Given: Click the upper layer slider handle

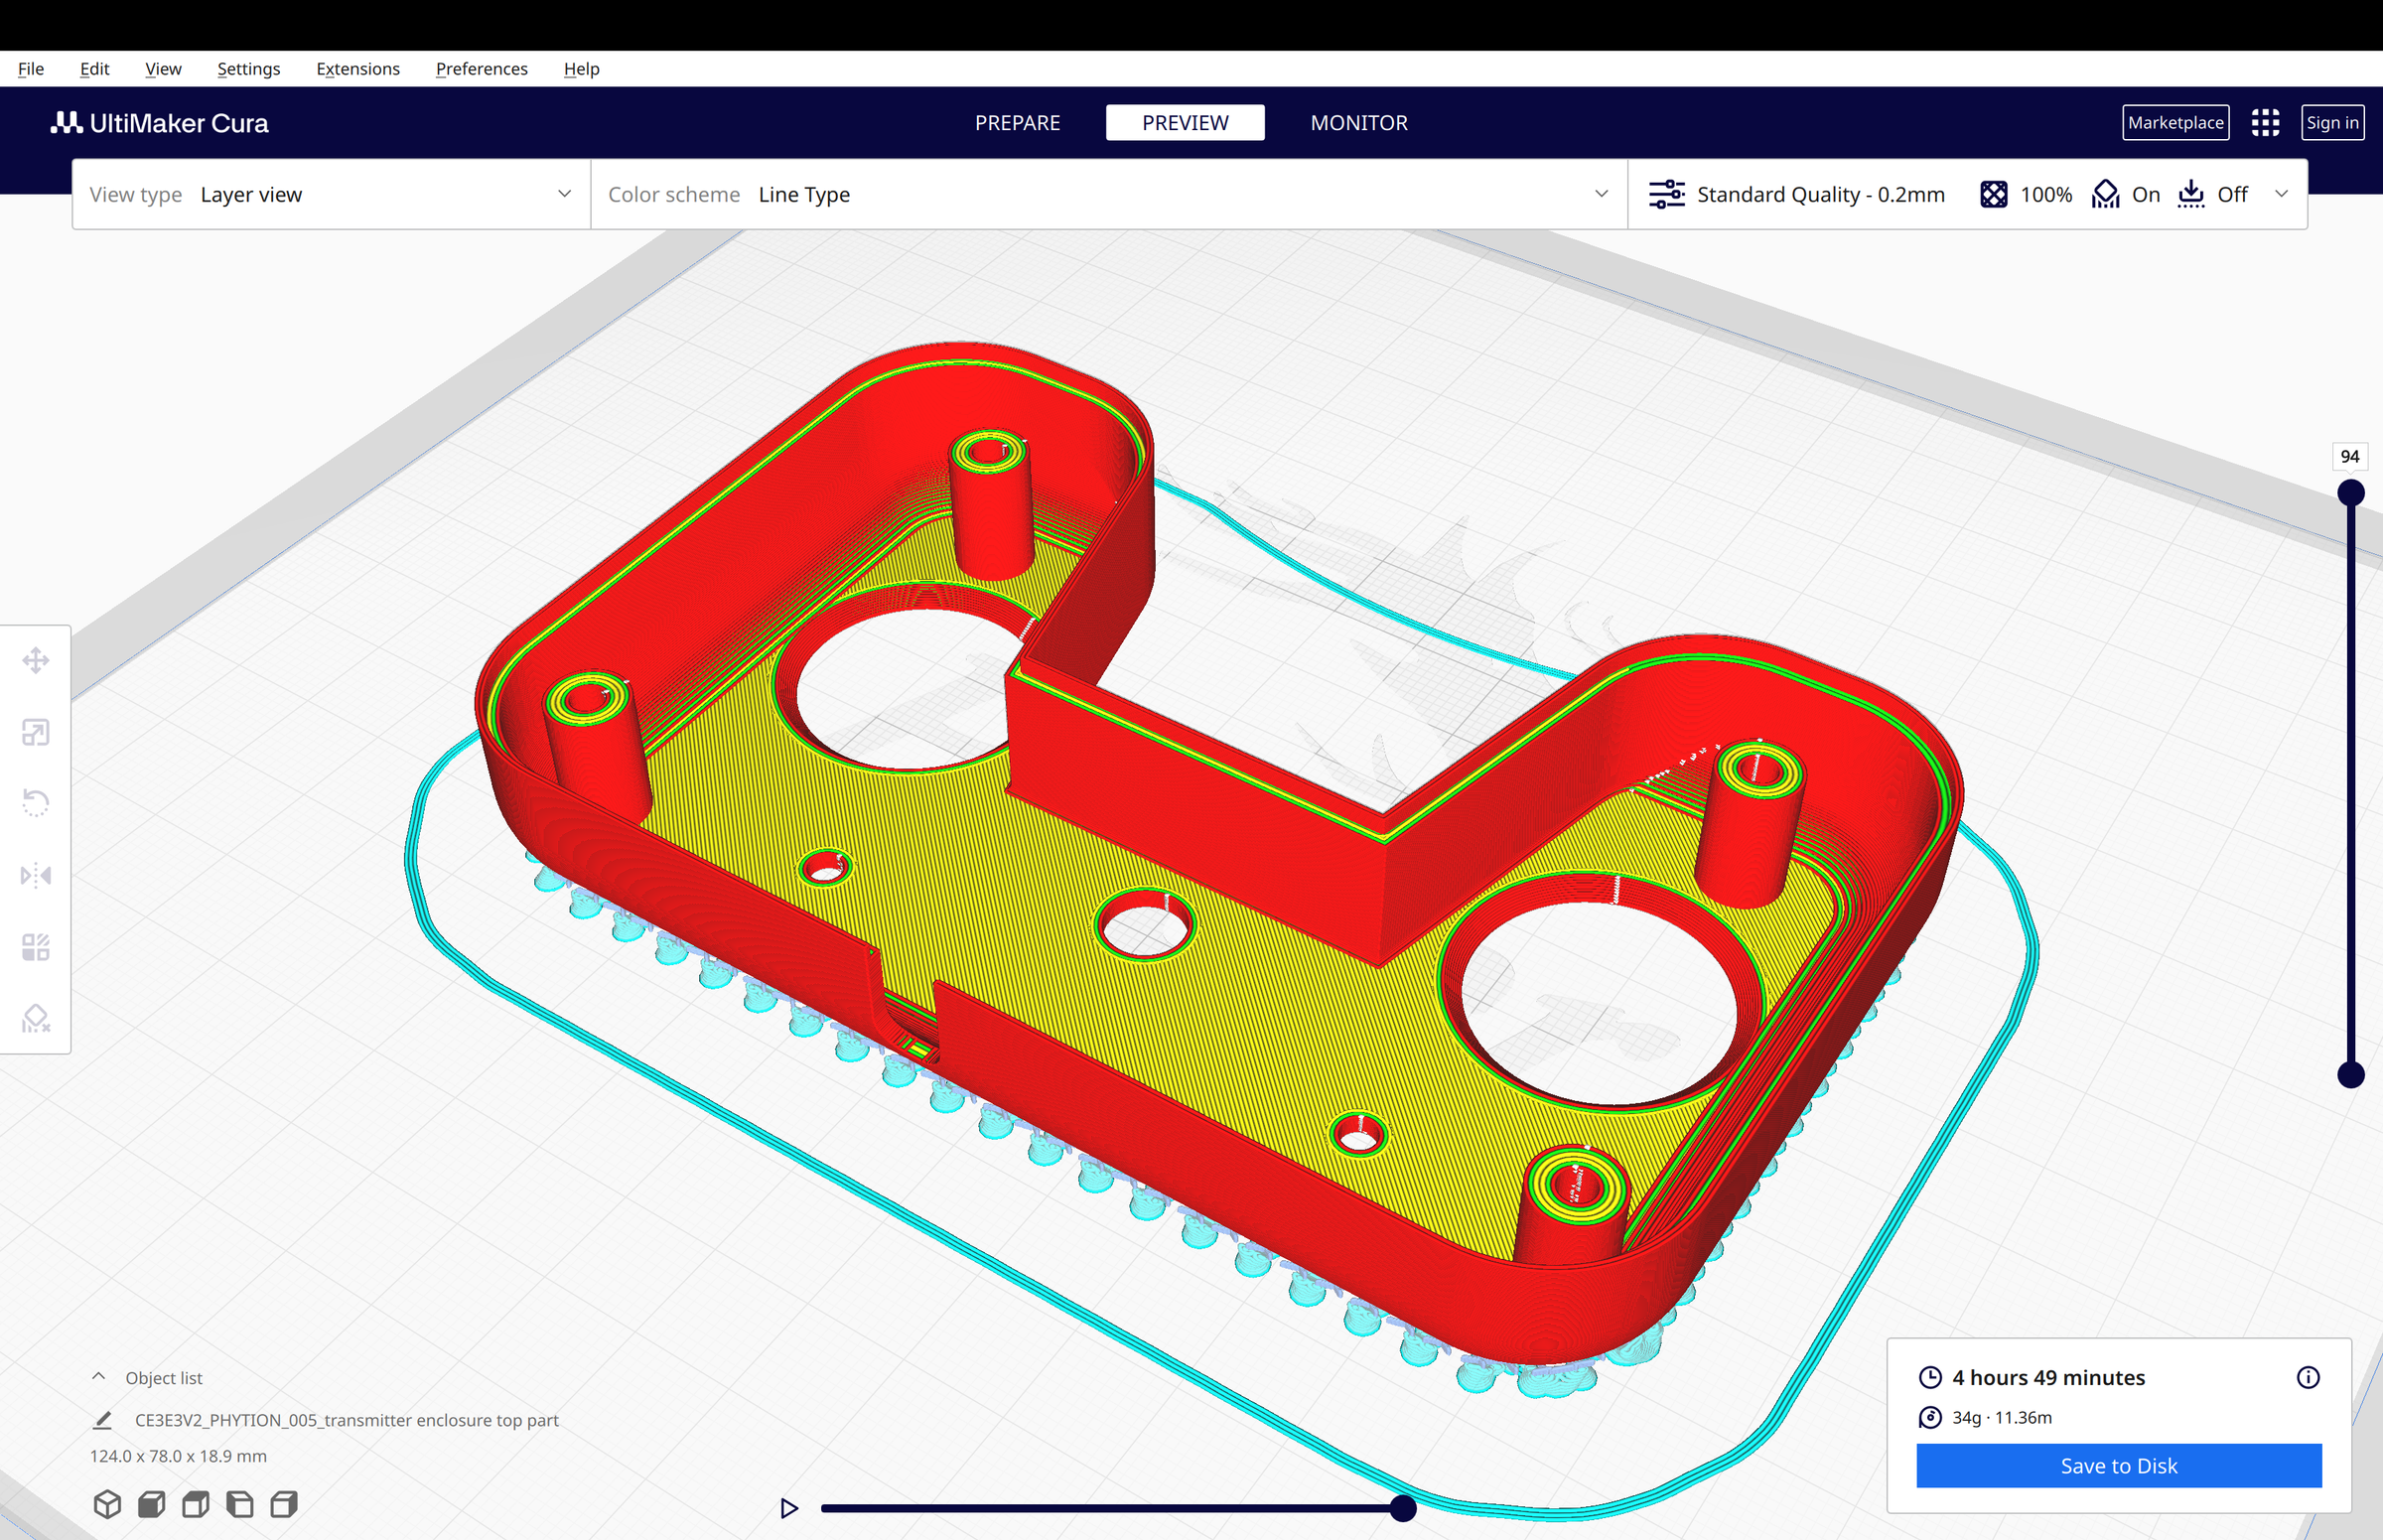Looking at the screenshot, I should (x=2350, y=492).
